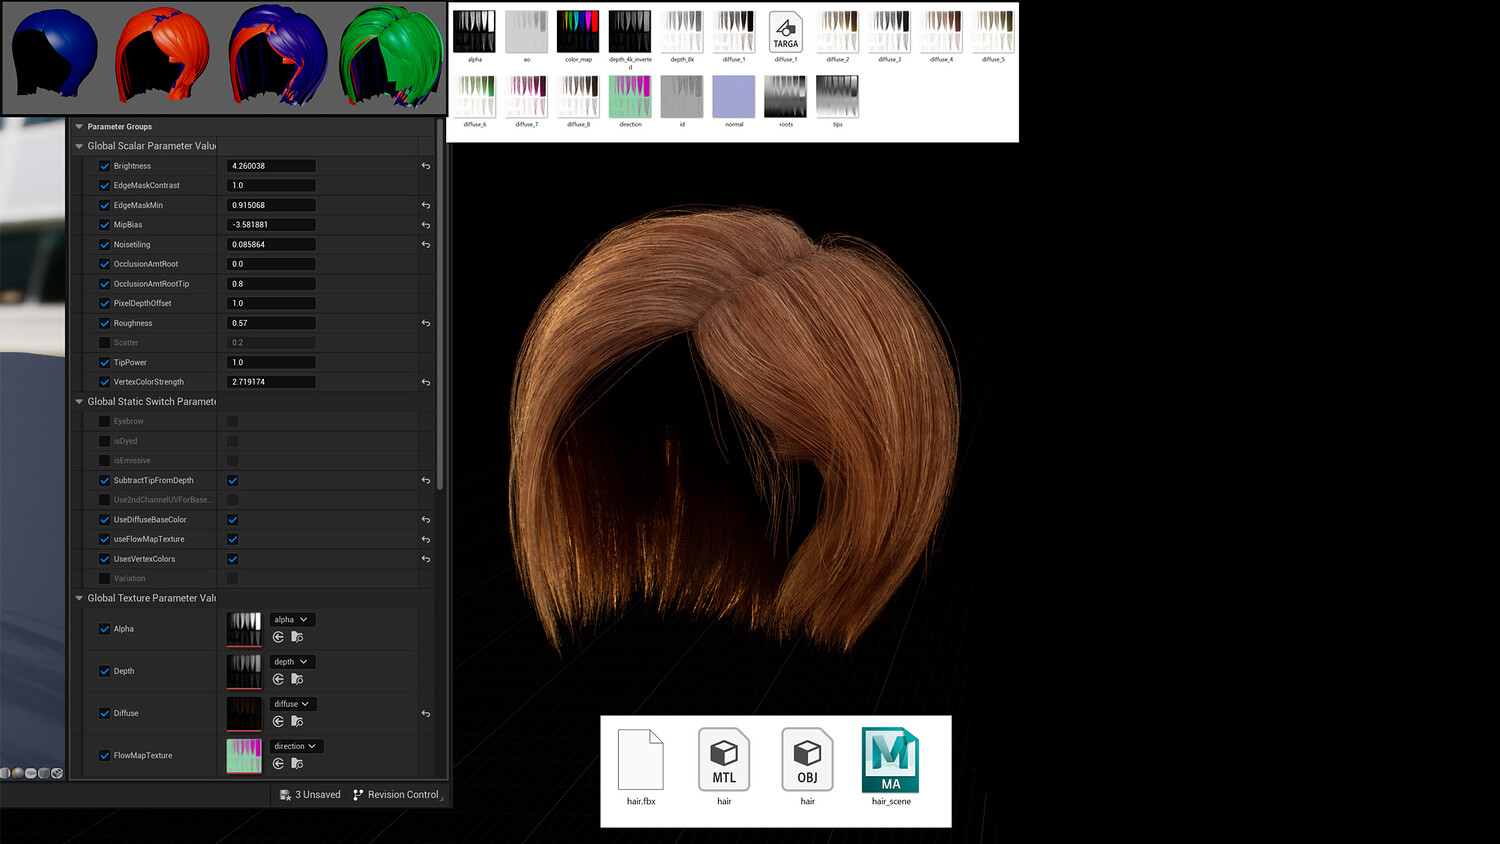This screenshot has width=1500, height=844.
Task: Collapse the Global Scalar Parameter Values section
Action: click(x=79, y=146)
